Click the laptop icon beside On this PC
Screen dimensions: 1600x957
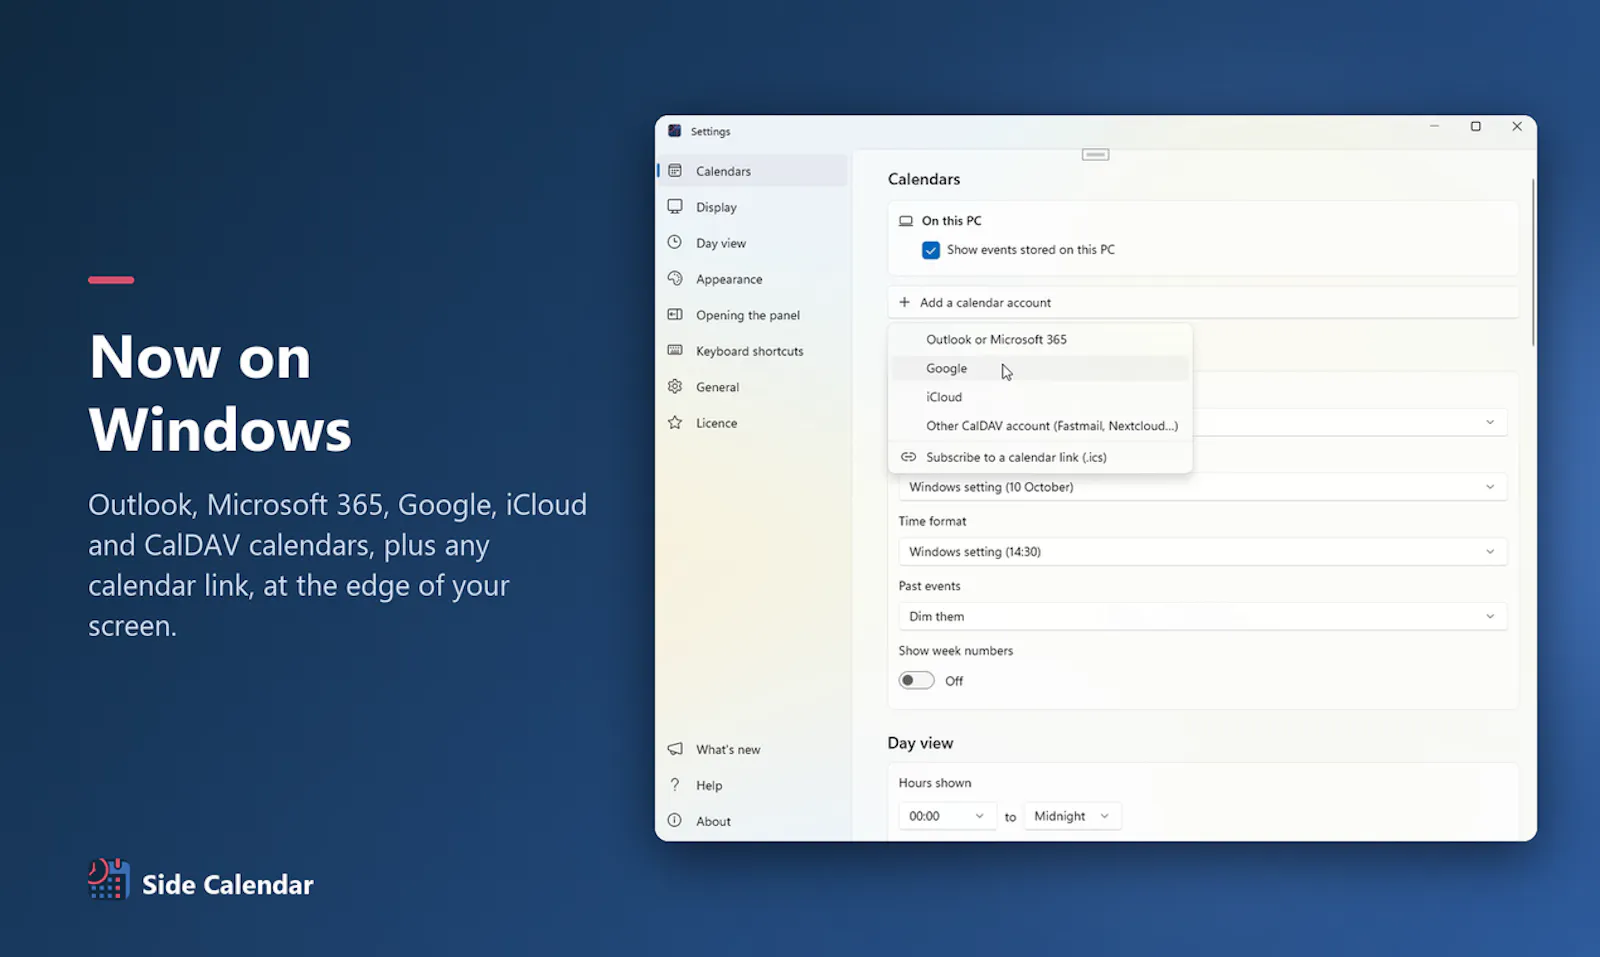[x=906, y=221]
